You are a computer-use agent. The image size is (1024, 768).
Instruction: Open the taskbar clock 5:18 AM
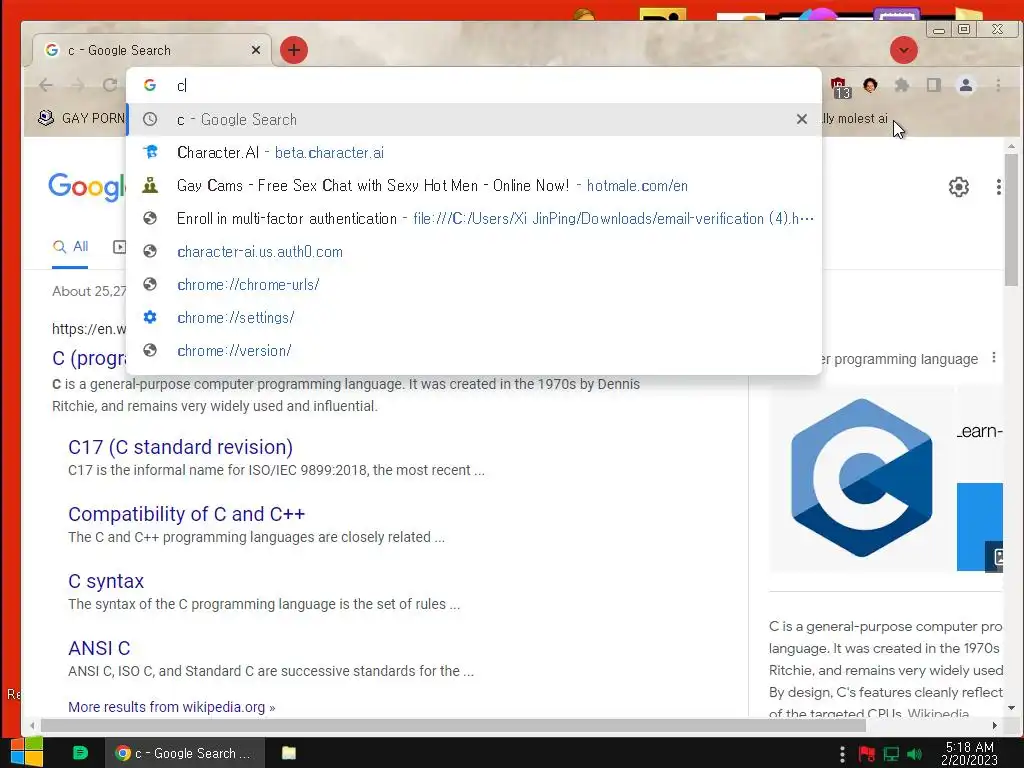tap(969, 754)
